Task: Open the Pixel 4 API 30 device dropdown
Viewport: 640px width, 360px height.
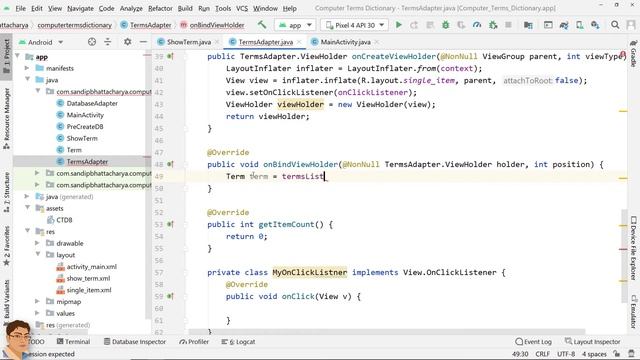Action: [354, 25]
